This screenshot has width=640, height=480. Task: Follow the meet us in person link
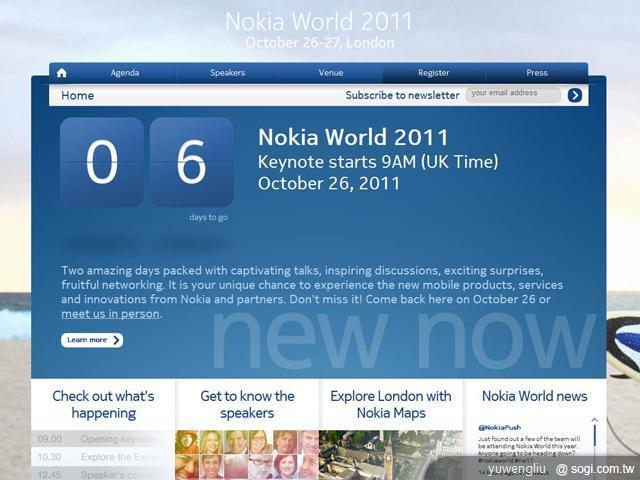pyautogui.click(x=110, y=314)
